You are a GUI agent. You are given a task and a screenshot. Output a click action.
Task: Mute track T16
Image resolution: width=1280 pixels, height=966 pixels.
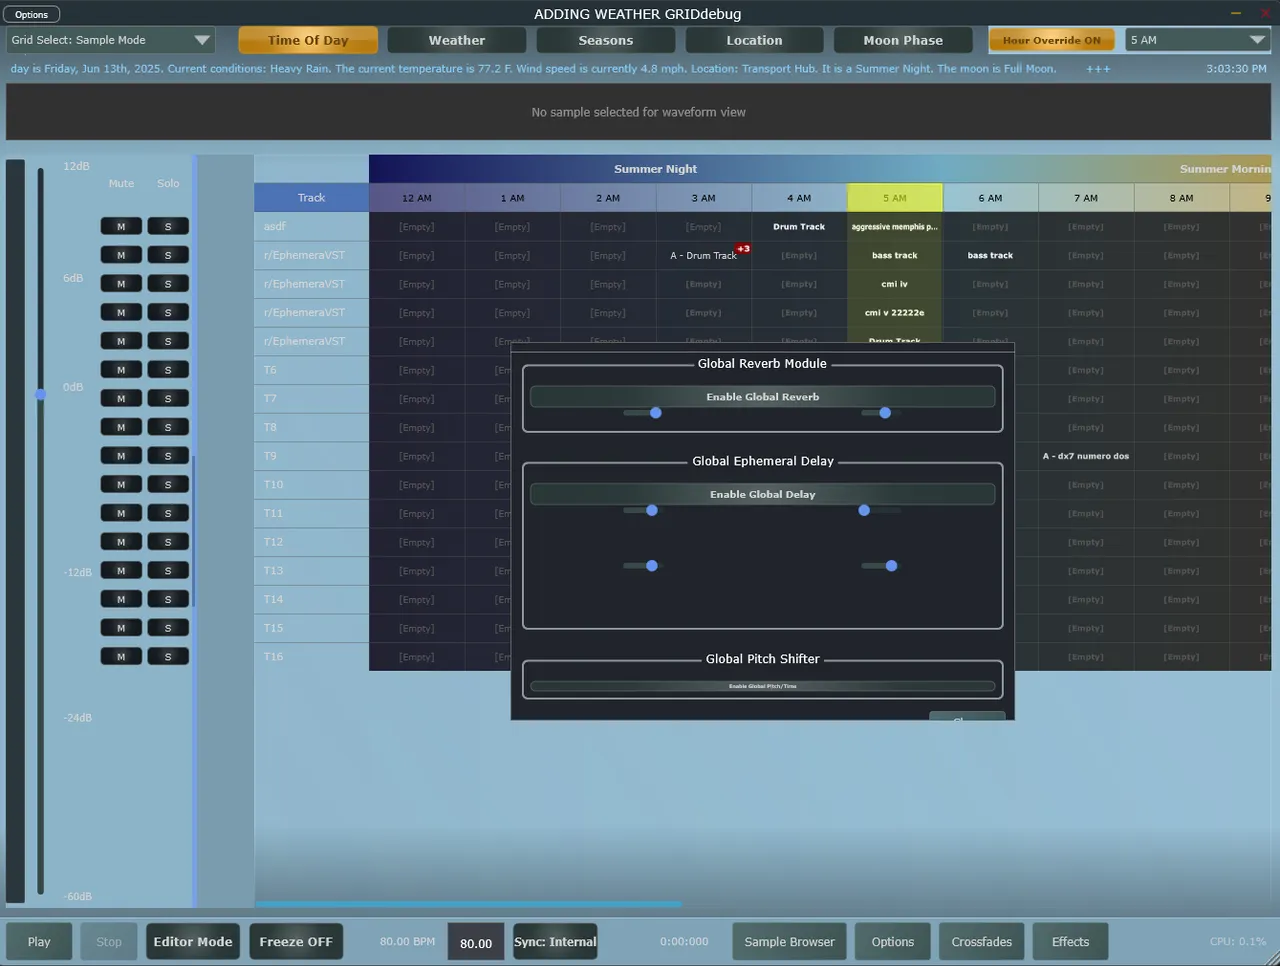121,657
